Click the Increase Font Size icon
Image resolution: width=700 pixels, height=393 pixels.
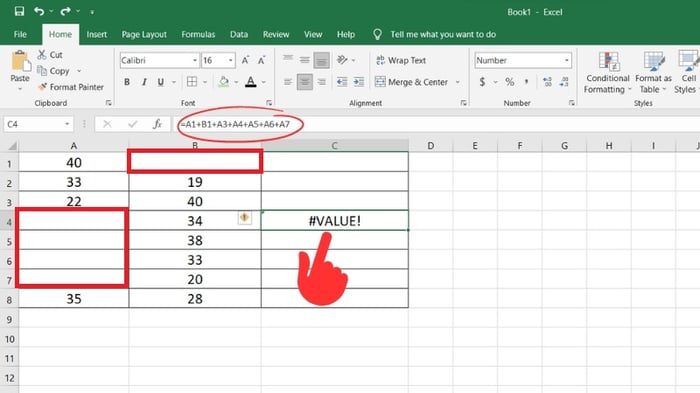(245, 60)
